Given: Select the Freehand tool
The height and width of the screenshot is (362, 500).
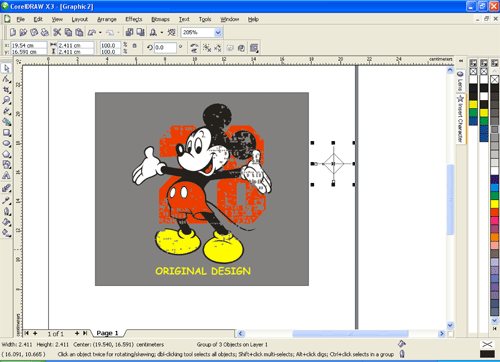Looking at the screenshot, I should [x=6, y=111].
